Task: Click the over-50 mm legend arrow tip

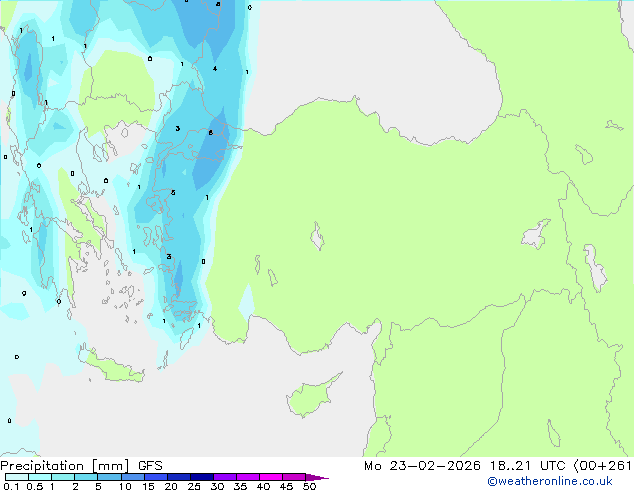Action: 317,477
